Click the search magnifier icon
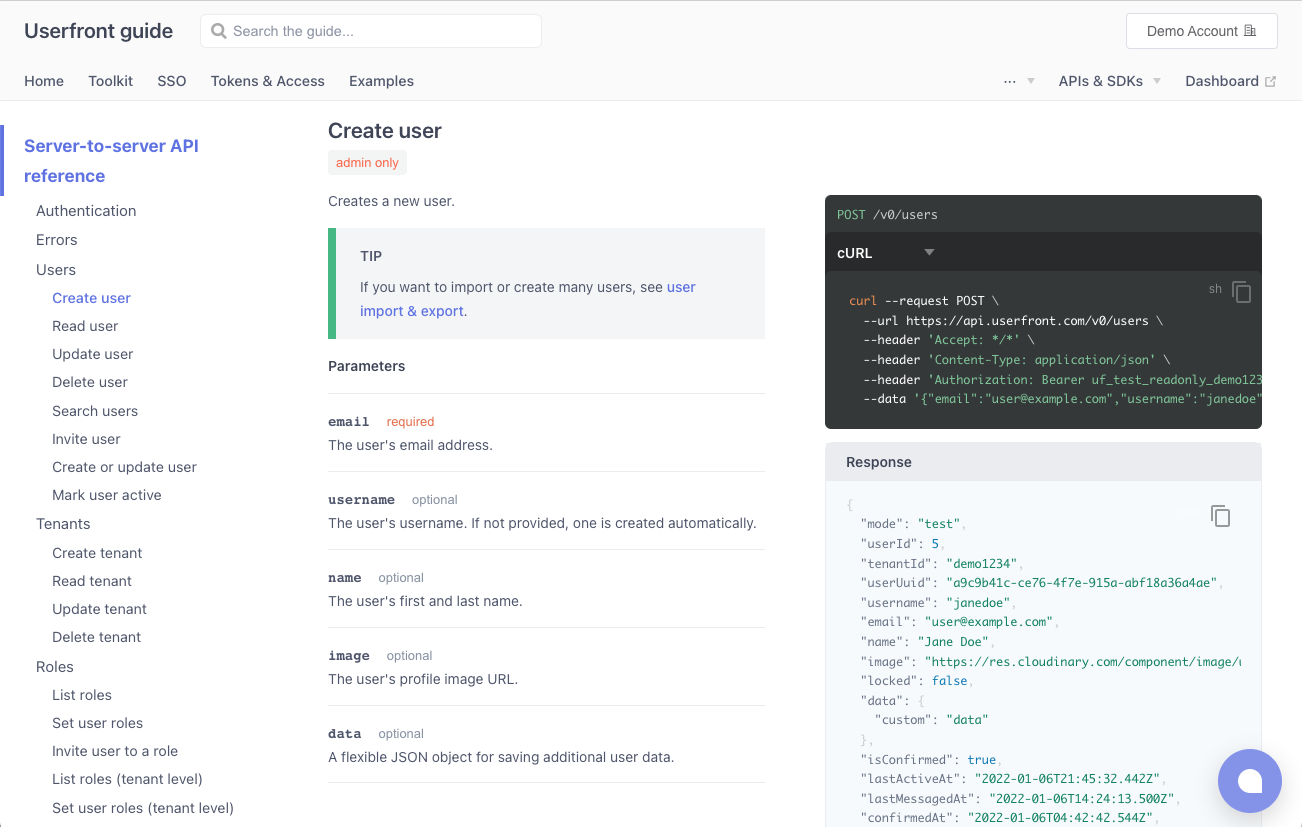This screenshot has width=1302, height=827. click(218, 31)
